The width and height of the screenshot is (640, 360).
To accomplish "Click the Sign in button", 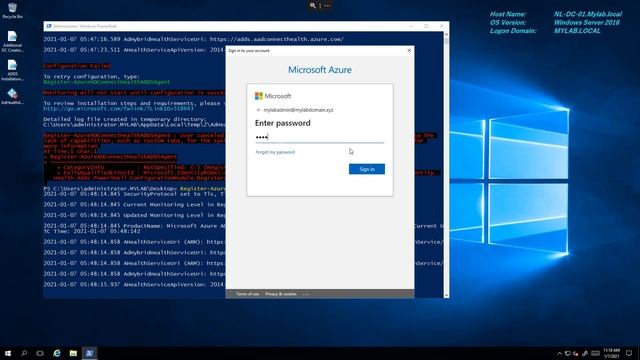I will point(367,169).
